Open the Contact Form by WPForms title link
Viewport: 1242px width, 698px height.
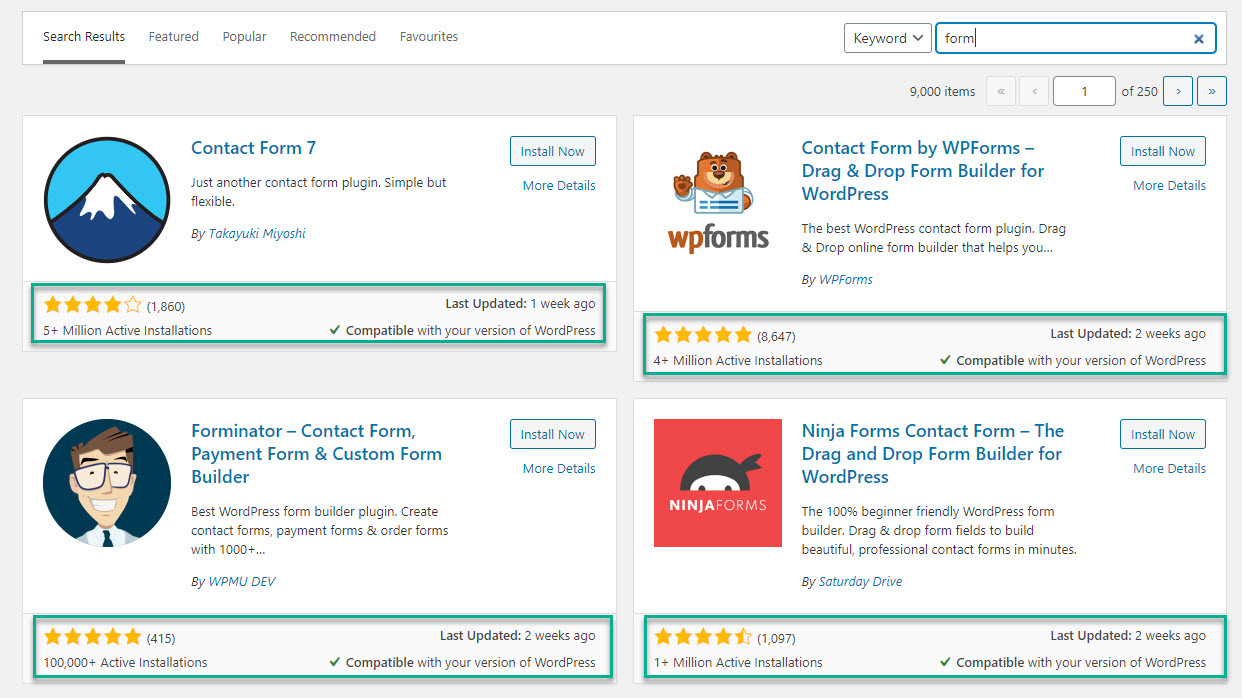coord(923,171)
